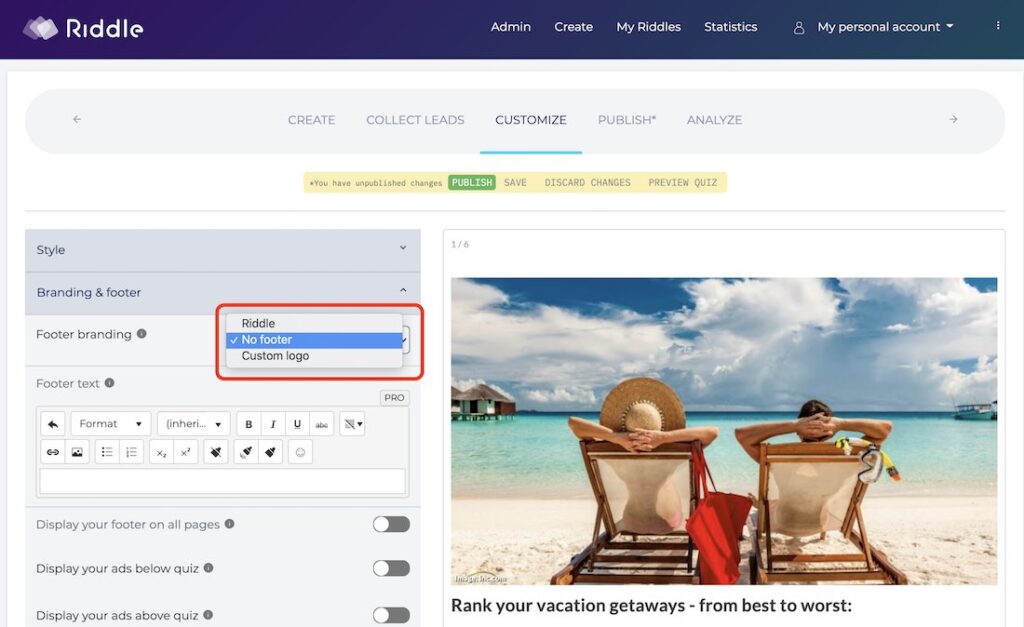Apply superscript formatting

click(x=185, y=452)
